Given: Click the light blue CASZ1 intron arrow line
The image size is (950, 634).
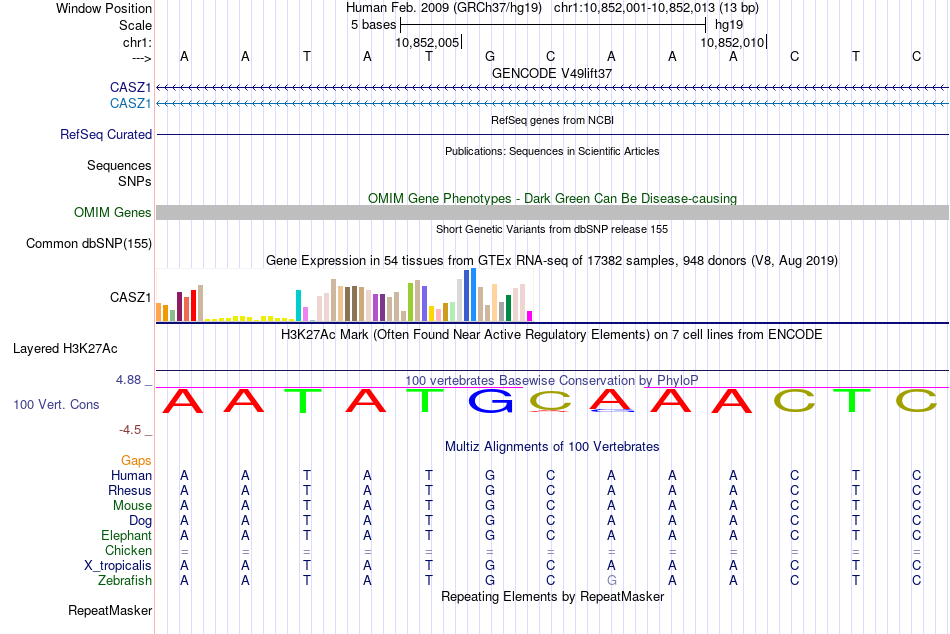Looking at the screenshot, I should pos(552,104).
